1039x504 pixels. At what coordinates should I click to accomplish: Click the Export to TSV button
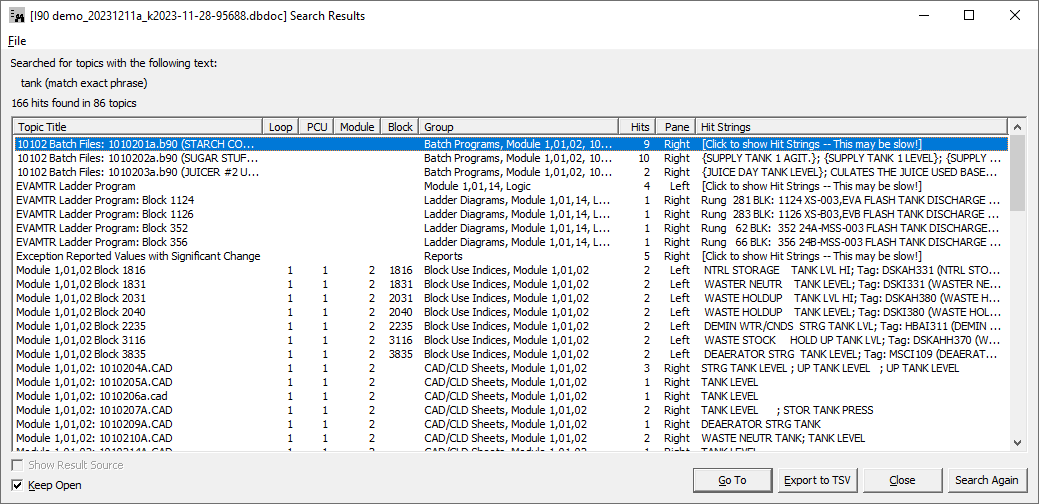[817, 480]
